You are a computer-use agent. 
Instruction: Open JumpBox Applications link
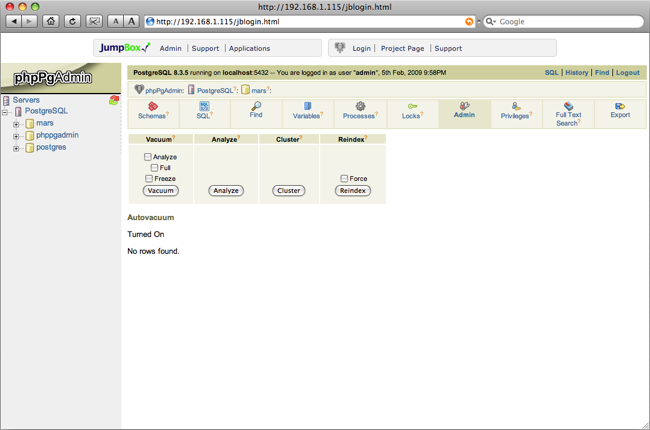(250, 49)
